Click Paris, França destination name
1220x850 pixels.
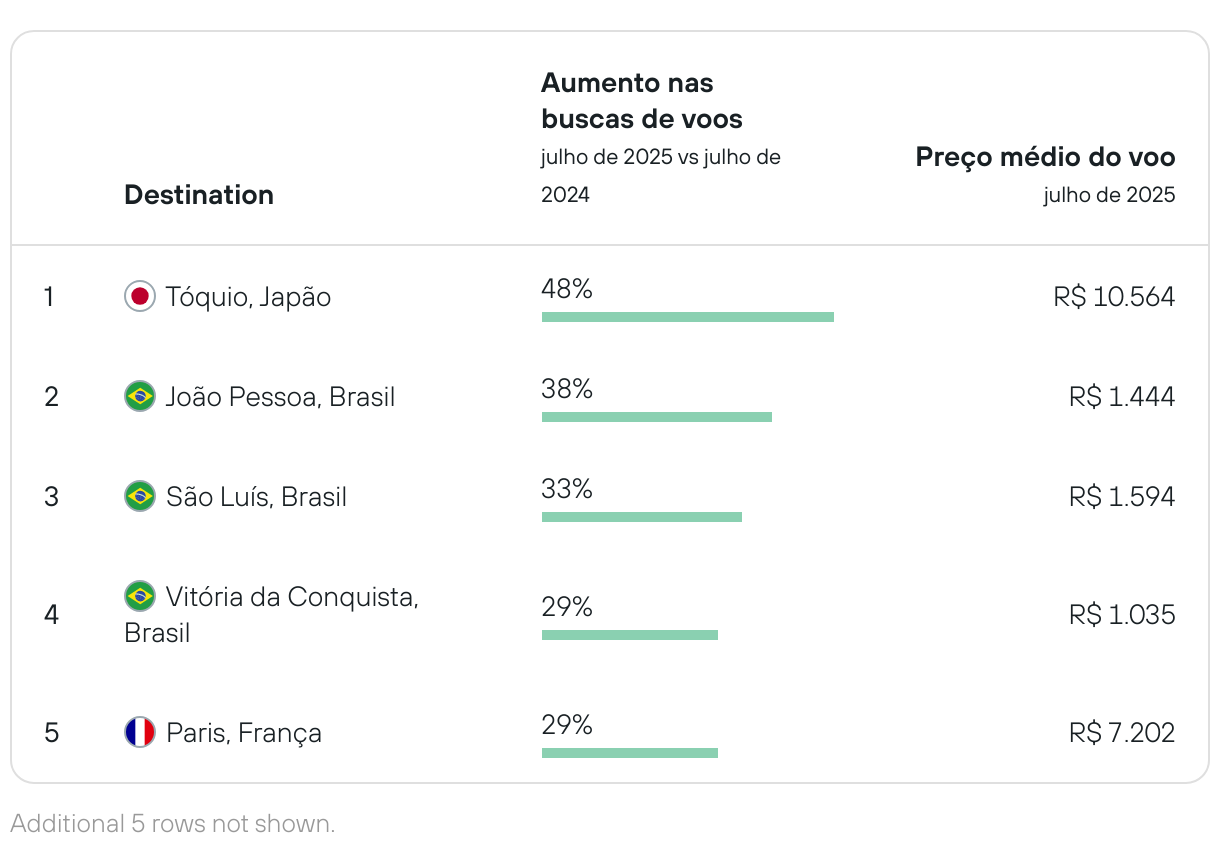tap(244, 733)
